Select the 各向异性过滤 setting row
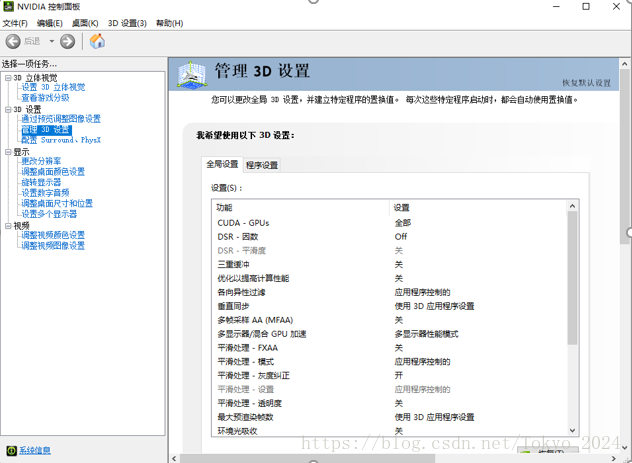 [x=390, y=292]
